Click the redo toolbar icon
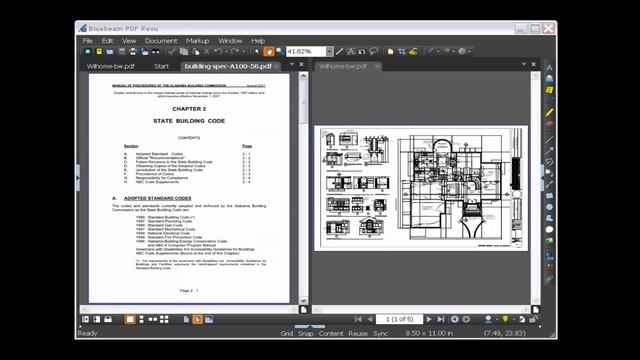Image resolution: width=640 pixels, height=360 pixels. tap(235, 51)
